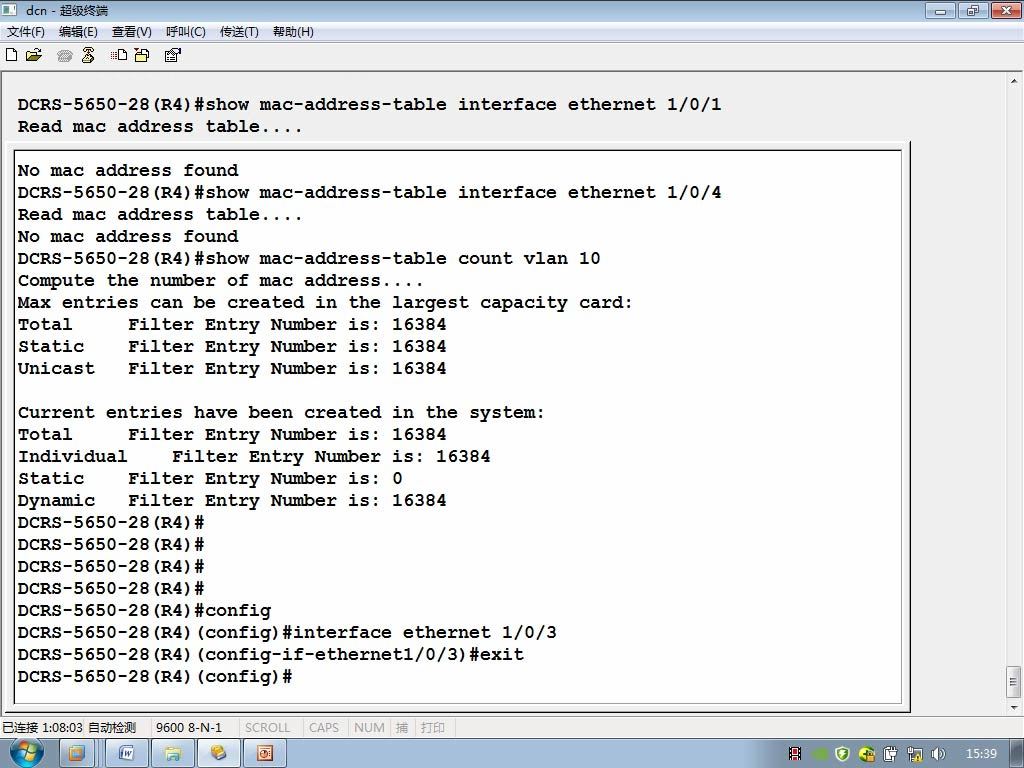Click the red film strip tray icon

795,754
